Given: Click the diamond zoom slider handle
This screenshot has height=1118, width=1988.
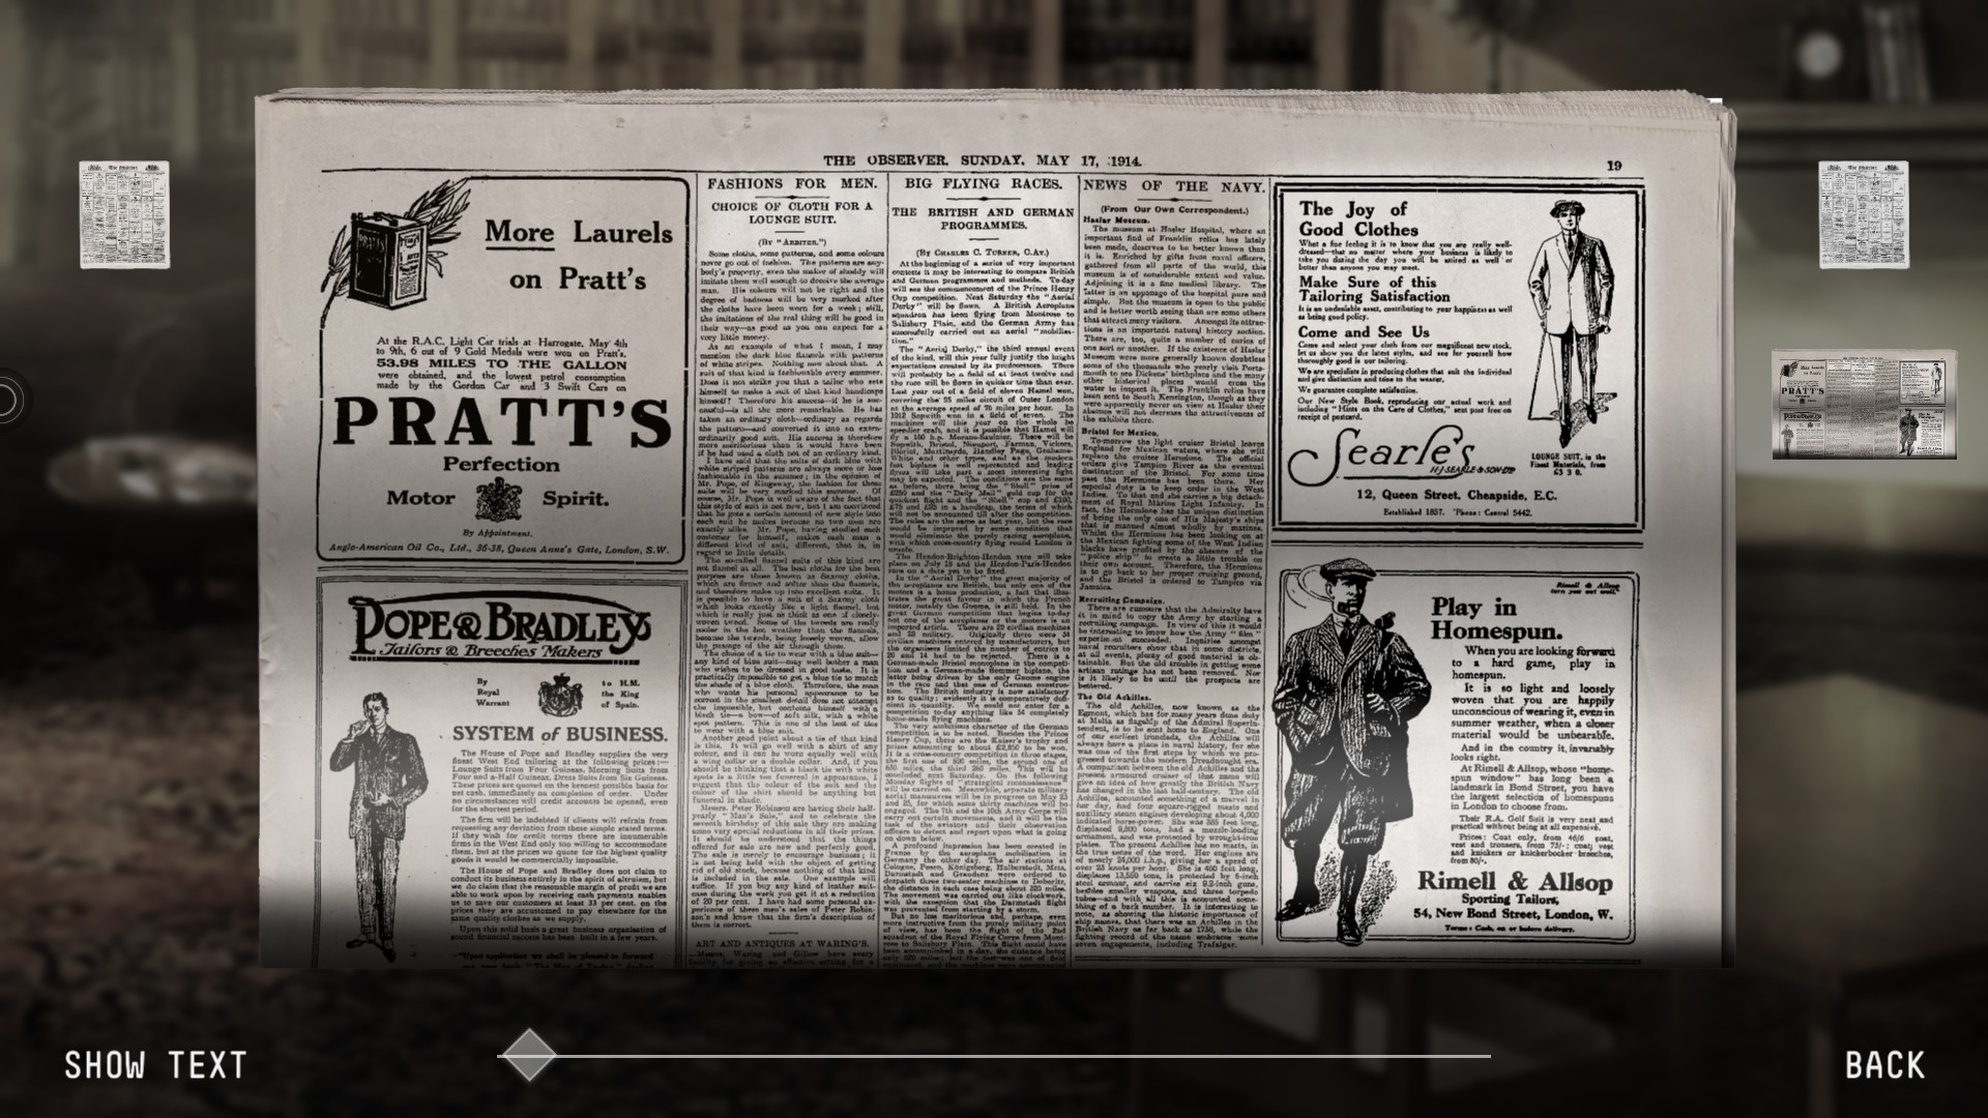Looking at the screenshot, I should [x=528, y=1054].
